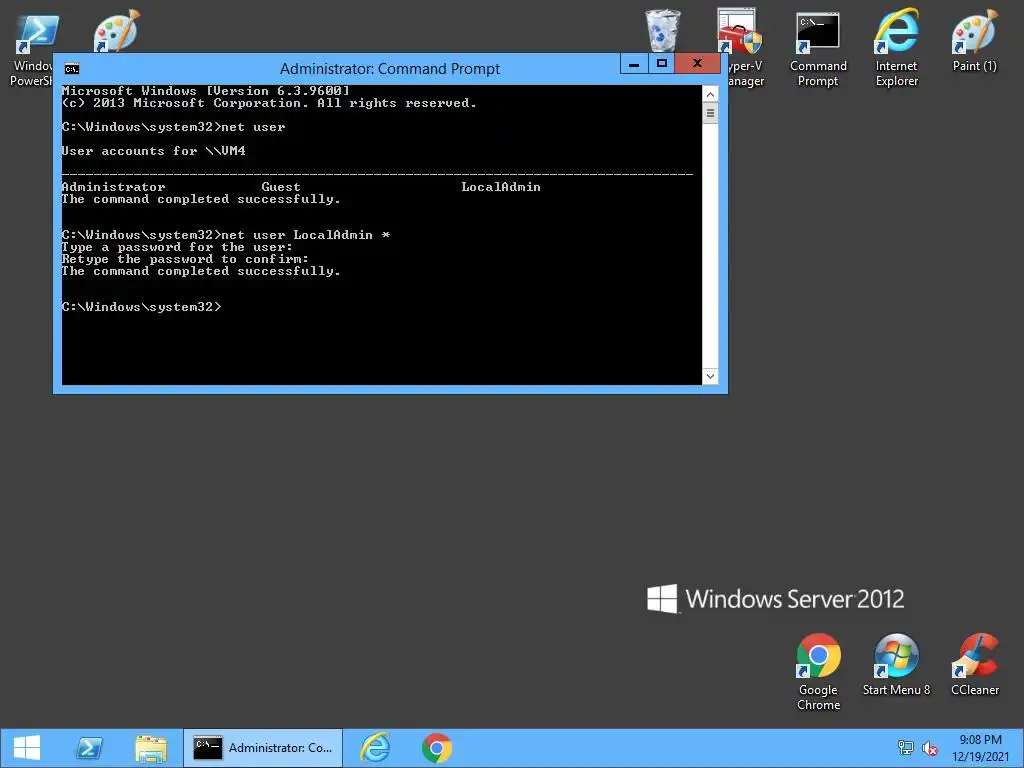Open Paint (1) desktop shortcut
Screen dimensions: 1024x768
pyautogui.click(x=974, y=40)
